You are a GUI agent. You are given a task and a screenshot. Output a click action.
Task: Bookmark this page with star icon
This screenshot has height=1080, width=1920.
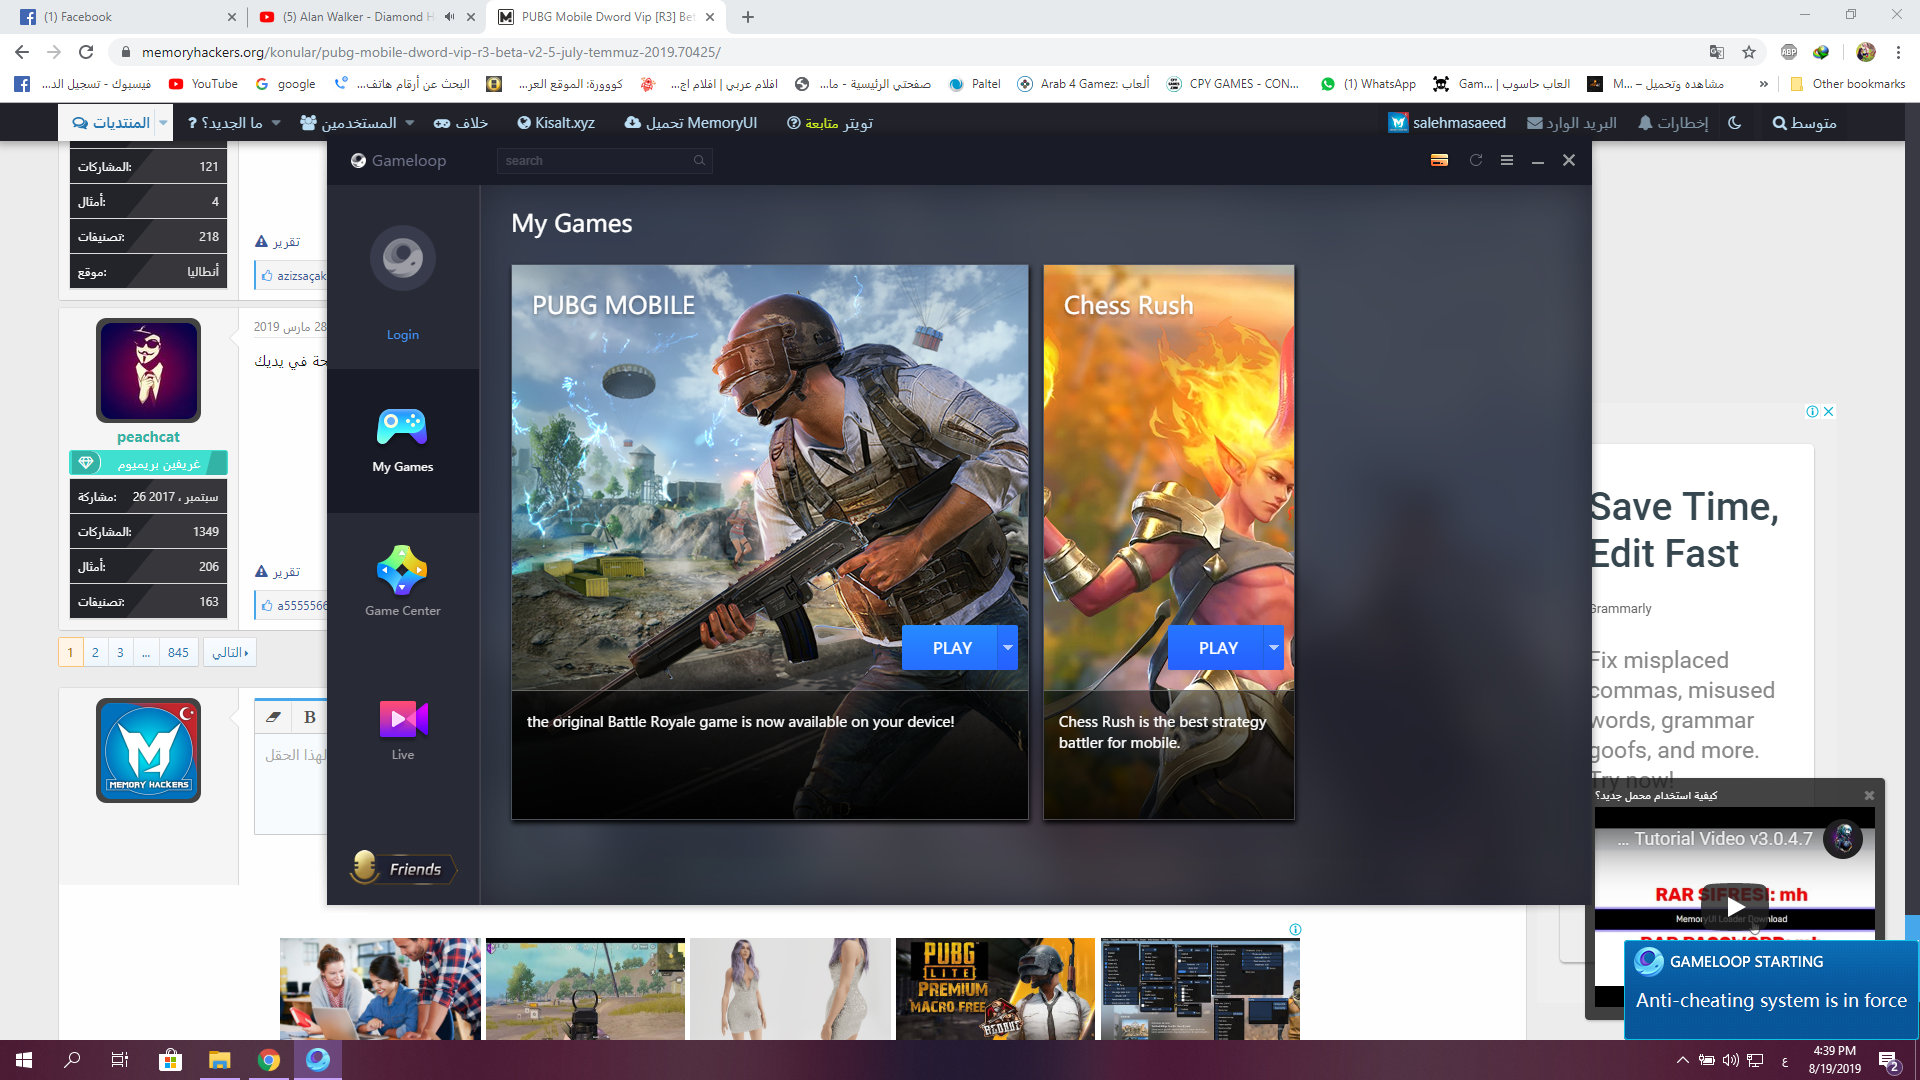pos(1749,52)
